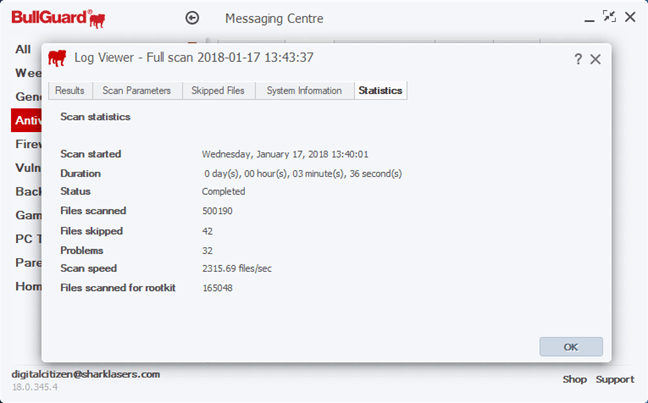Select the Statistics tab
Image resolution: width=648 pixels, height=403 pixels.
pos(380,90)
